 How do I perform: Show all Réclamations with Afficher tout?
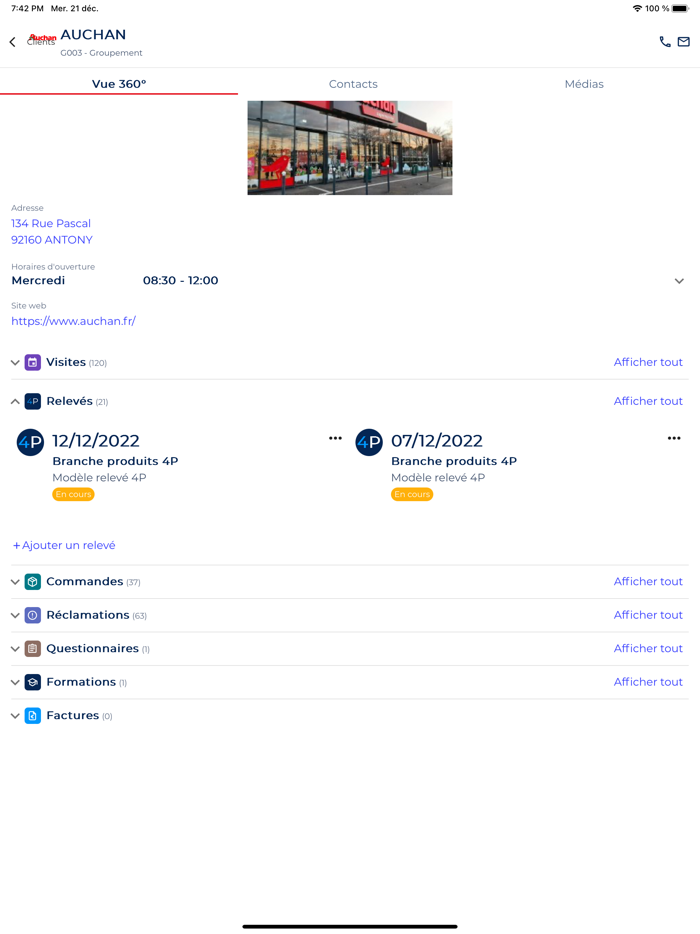point(648,615)
